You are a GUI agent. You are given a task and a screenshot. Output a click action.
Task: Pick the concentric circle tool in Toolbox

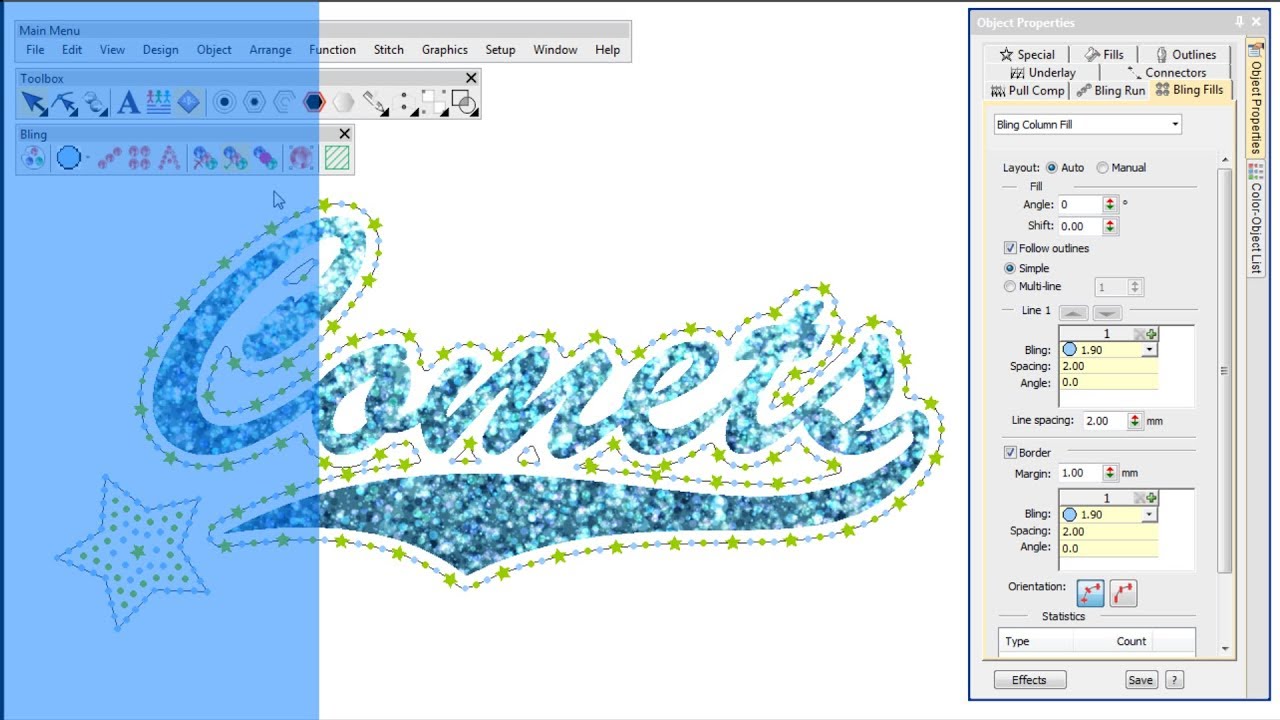pyautogui.click(x=224, y=102)
